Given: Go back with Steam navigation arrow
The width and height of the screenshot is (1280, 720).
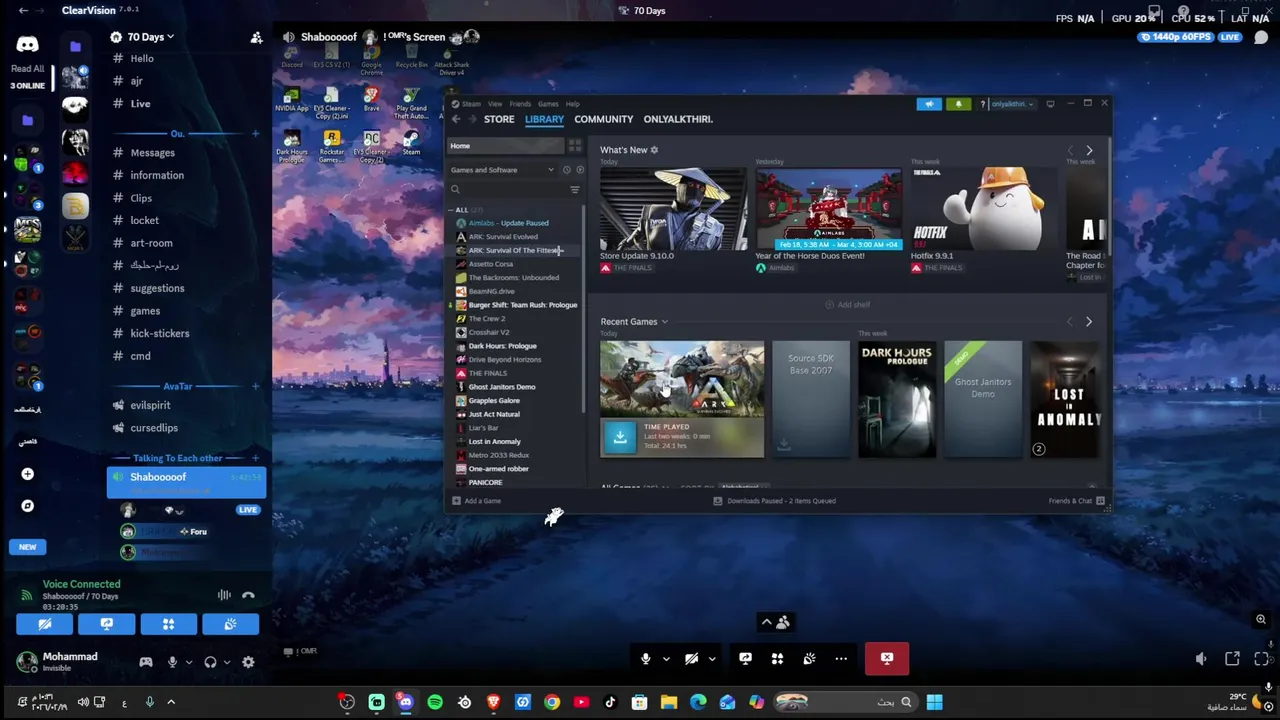Looking at the screenshot, I should point(456,119).
